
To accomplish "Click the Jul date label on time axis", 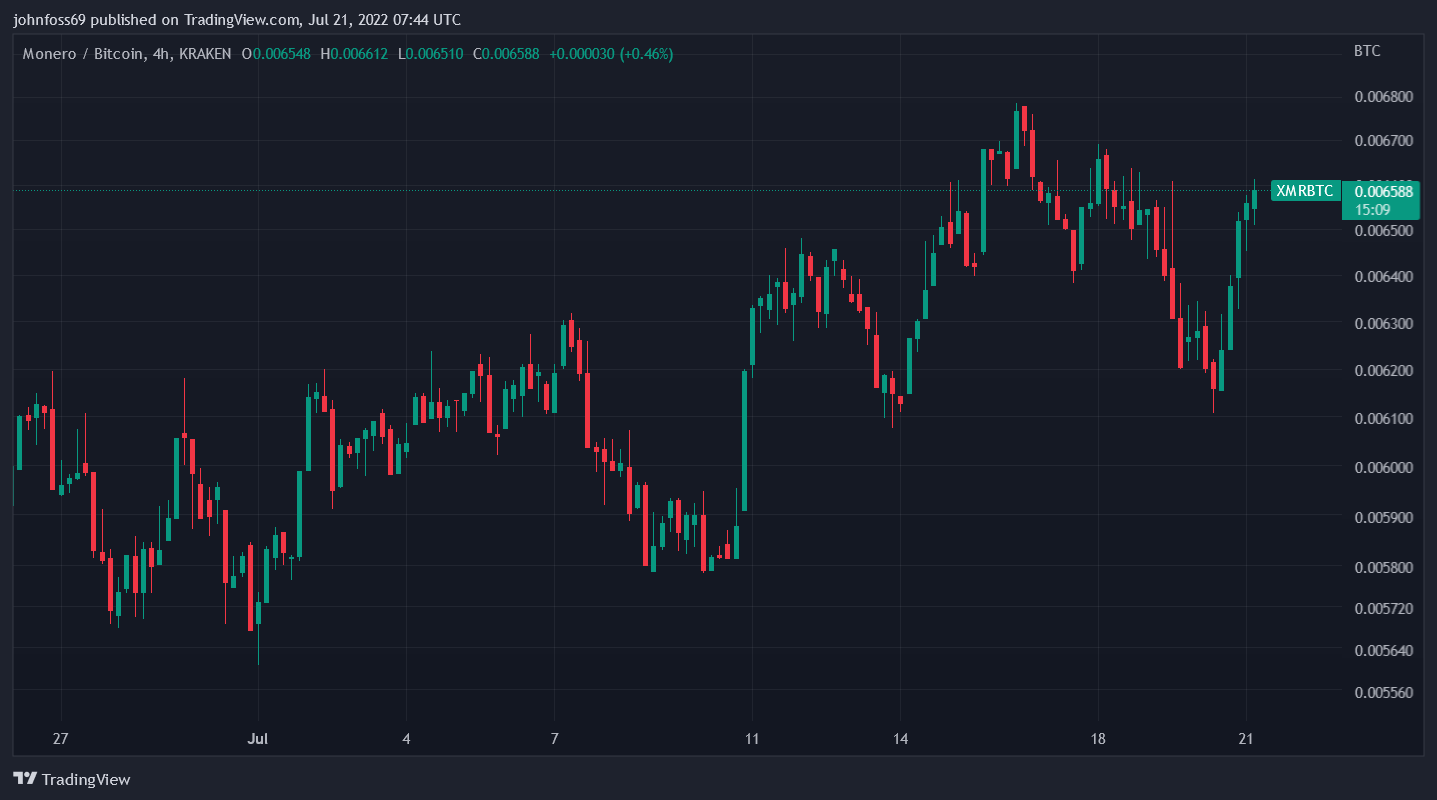I will point(258,740).
